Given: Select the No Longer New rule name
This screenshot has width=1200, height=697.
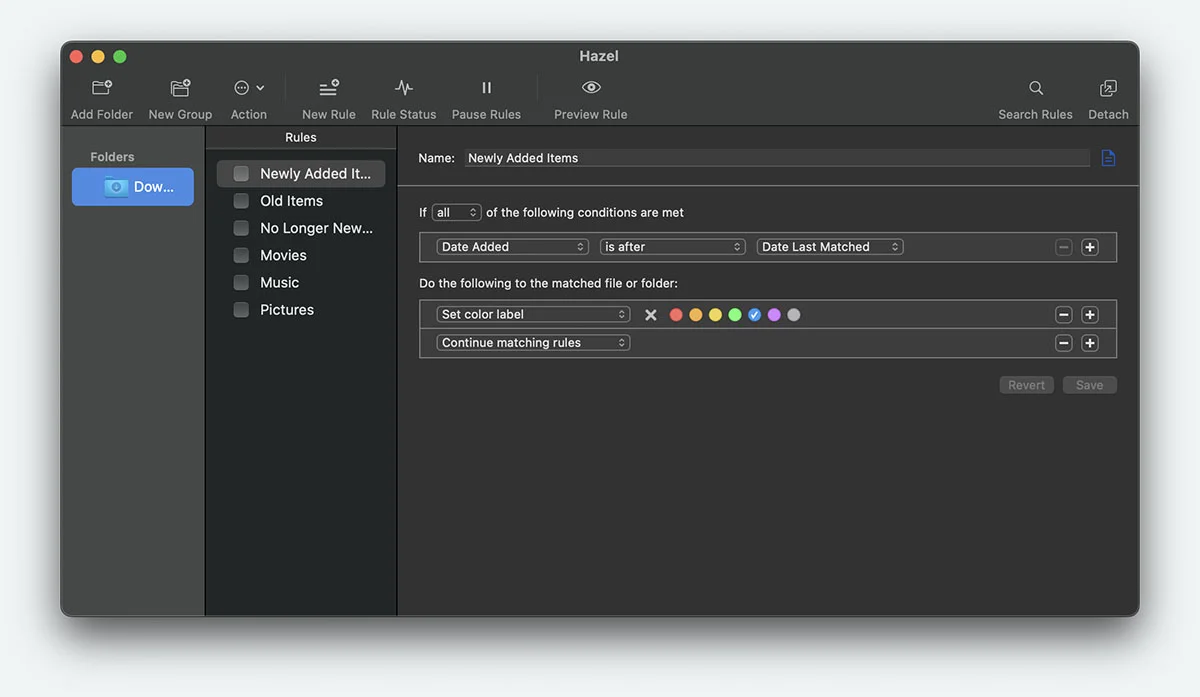Looking at the screenshot, I should coord(316,228).
